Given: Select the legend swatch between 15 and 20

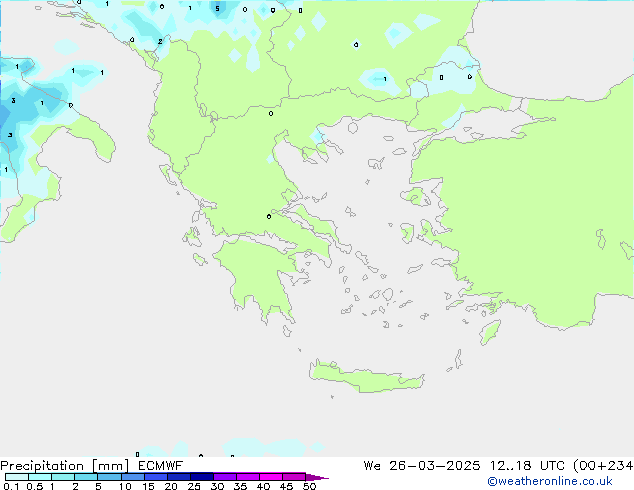Looking at the screenshot, I should pos(156,477).
